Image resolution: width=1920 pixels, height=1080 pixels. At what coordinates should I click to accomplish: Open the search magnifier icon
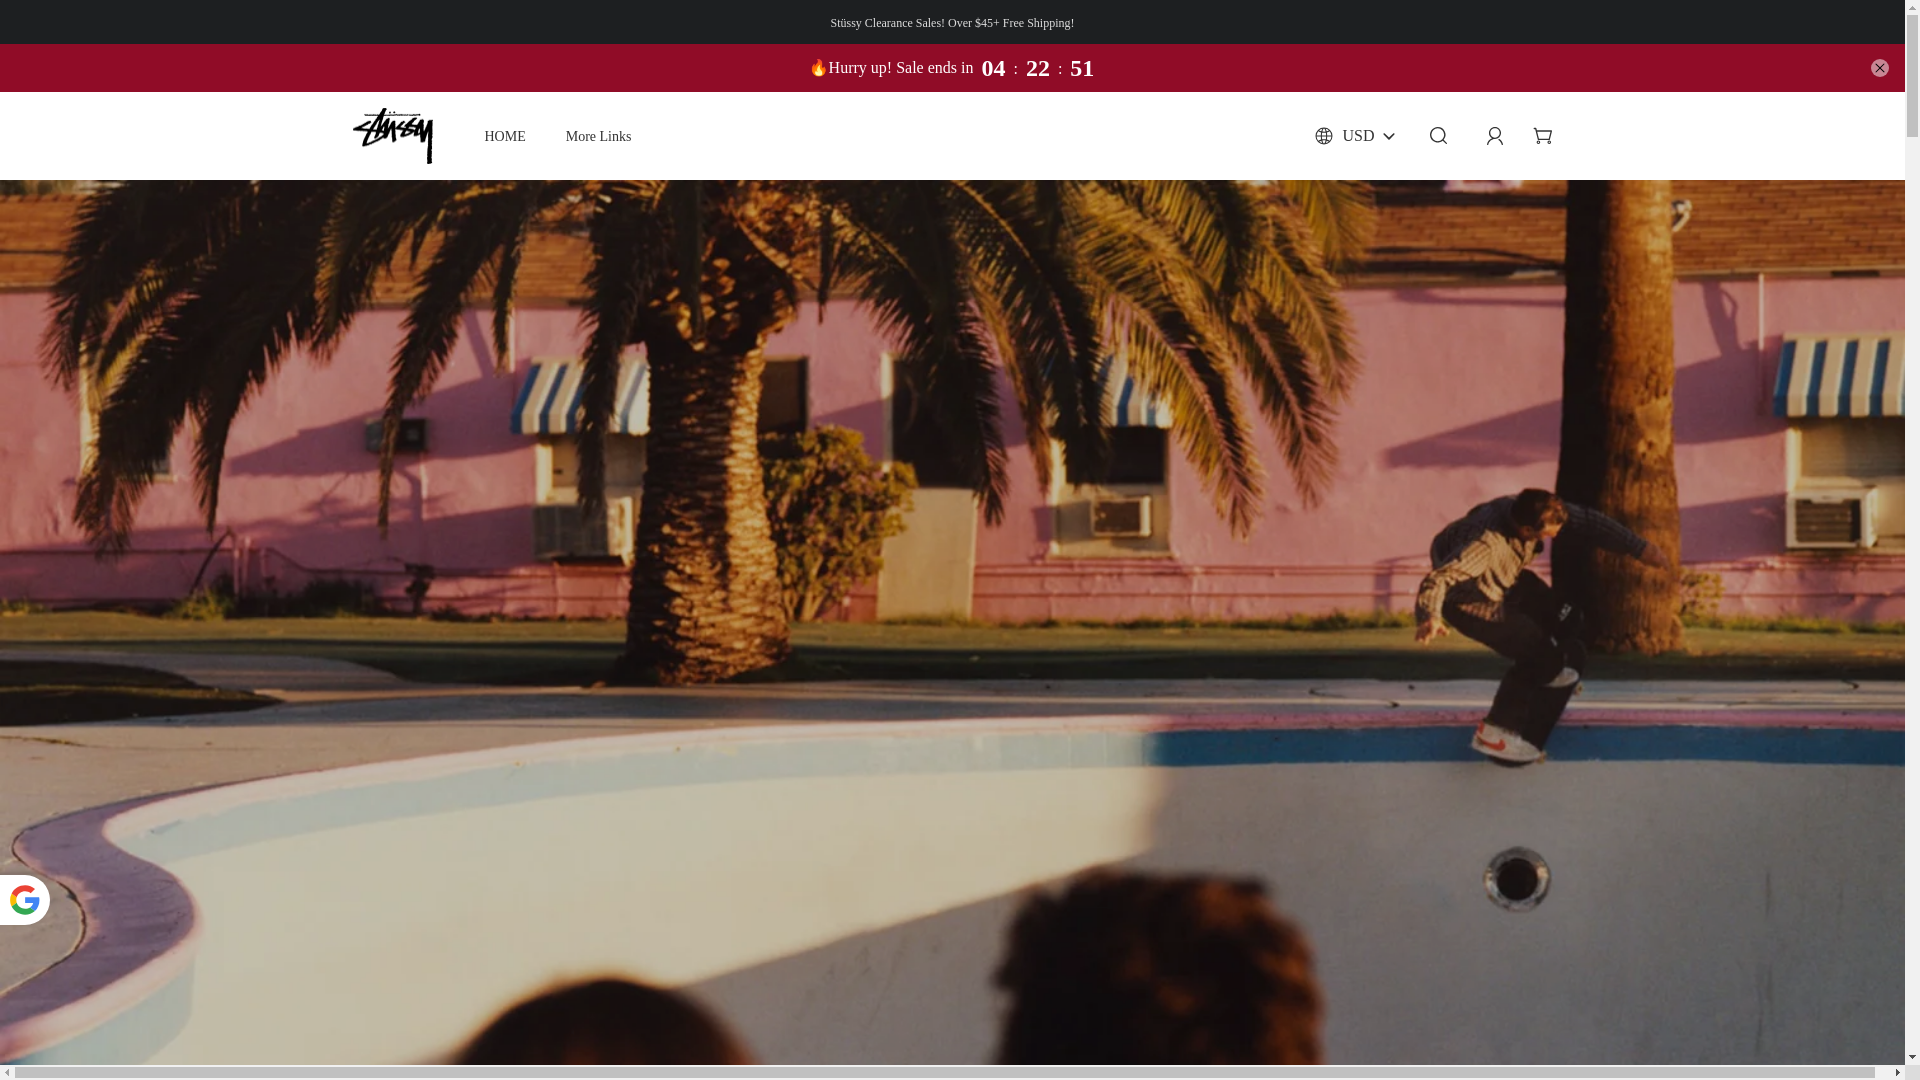coord(1438,136)
